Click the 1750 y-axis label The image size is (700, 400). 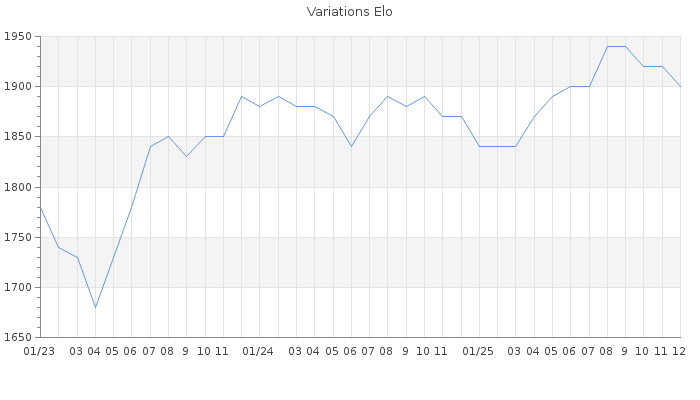(17, 238)
